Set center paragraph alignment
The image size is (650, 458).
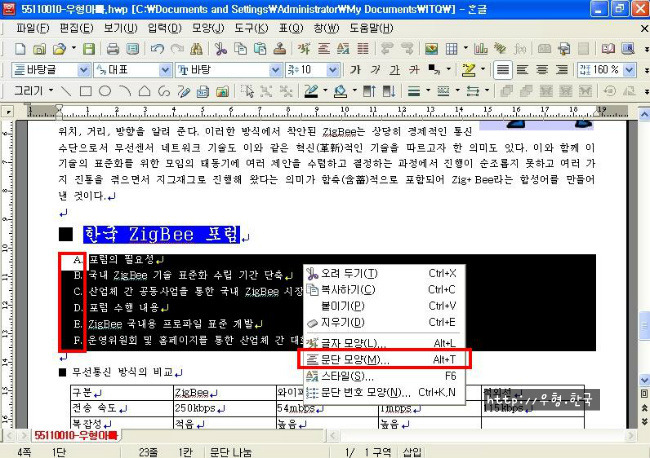point(542,70)
